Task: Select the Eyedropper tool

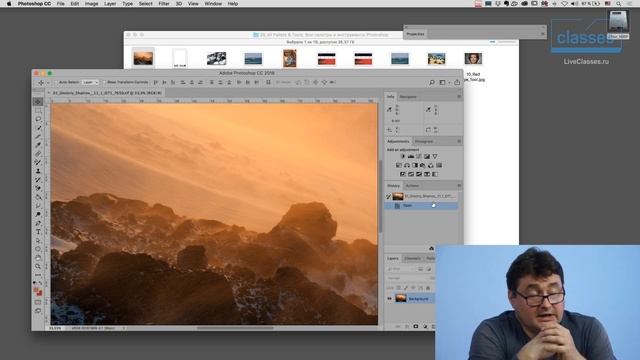Action: coord(38,145)
